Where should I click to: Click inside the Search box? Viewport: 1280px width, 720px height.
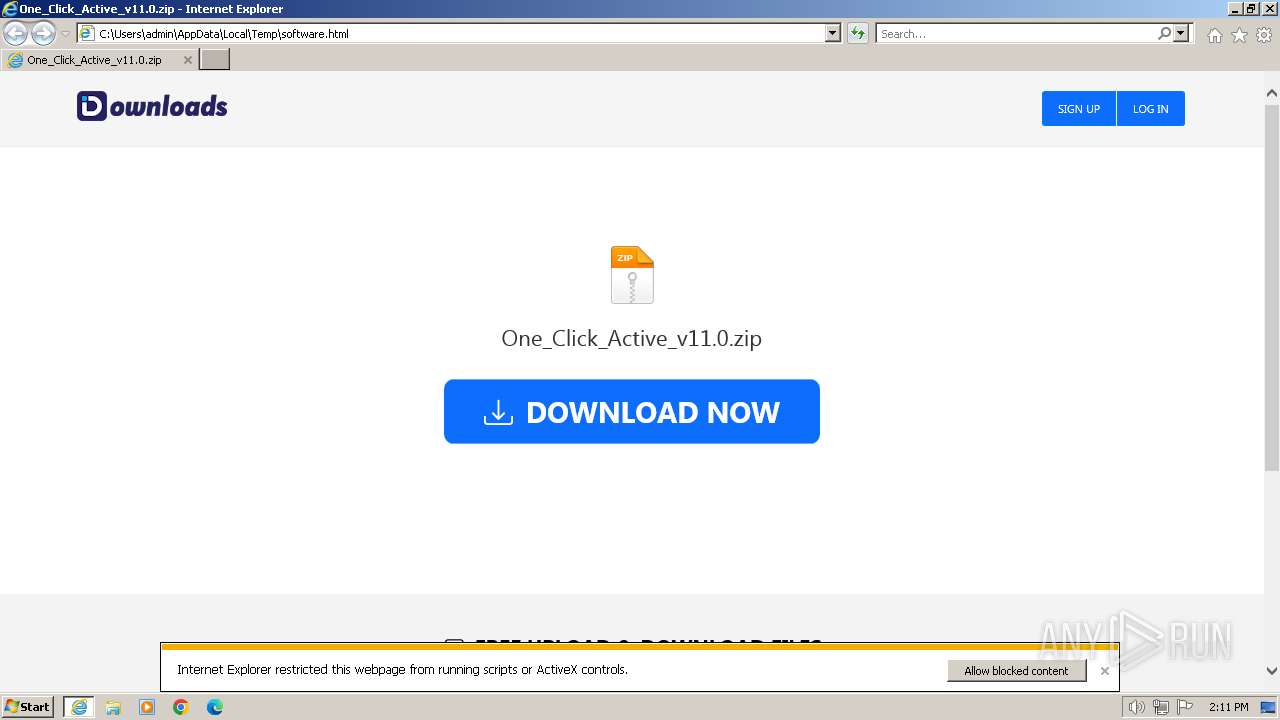[1015, 33]
